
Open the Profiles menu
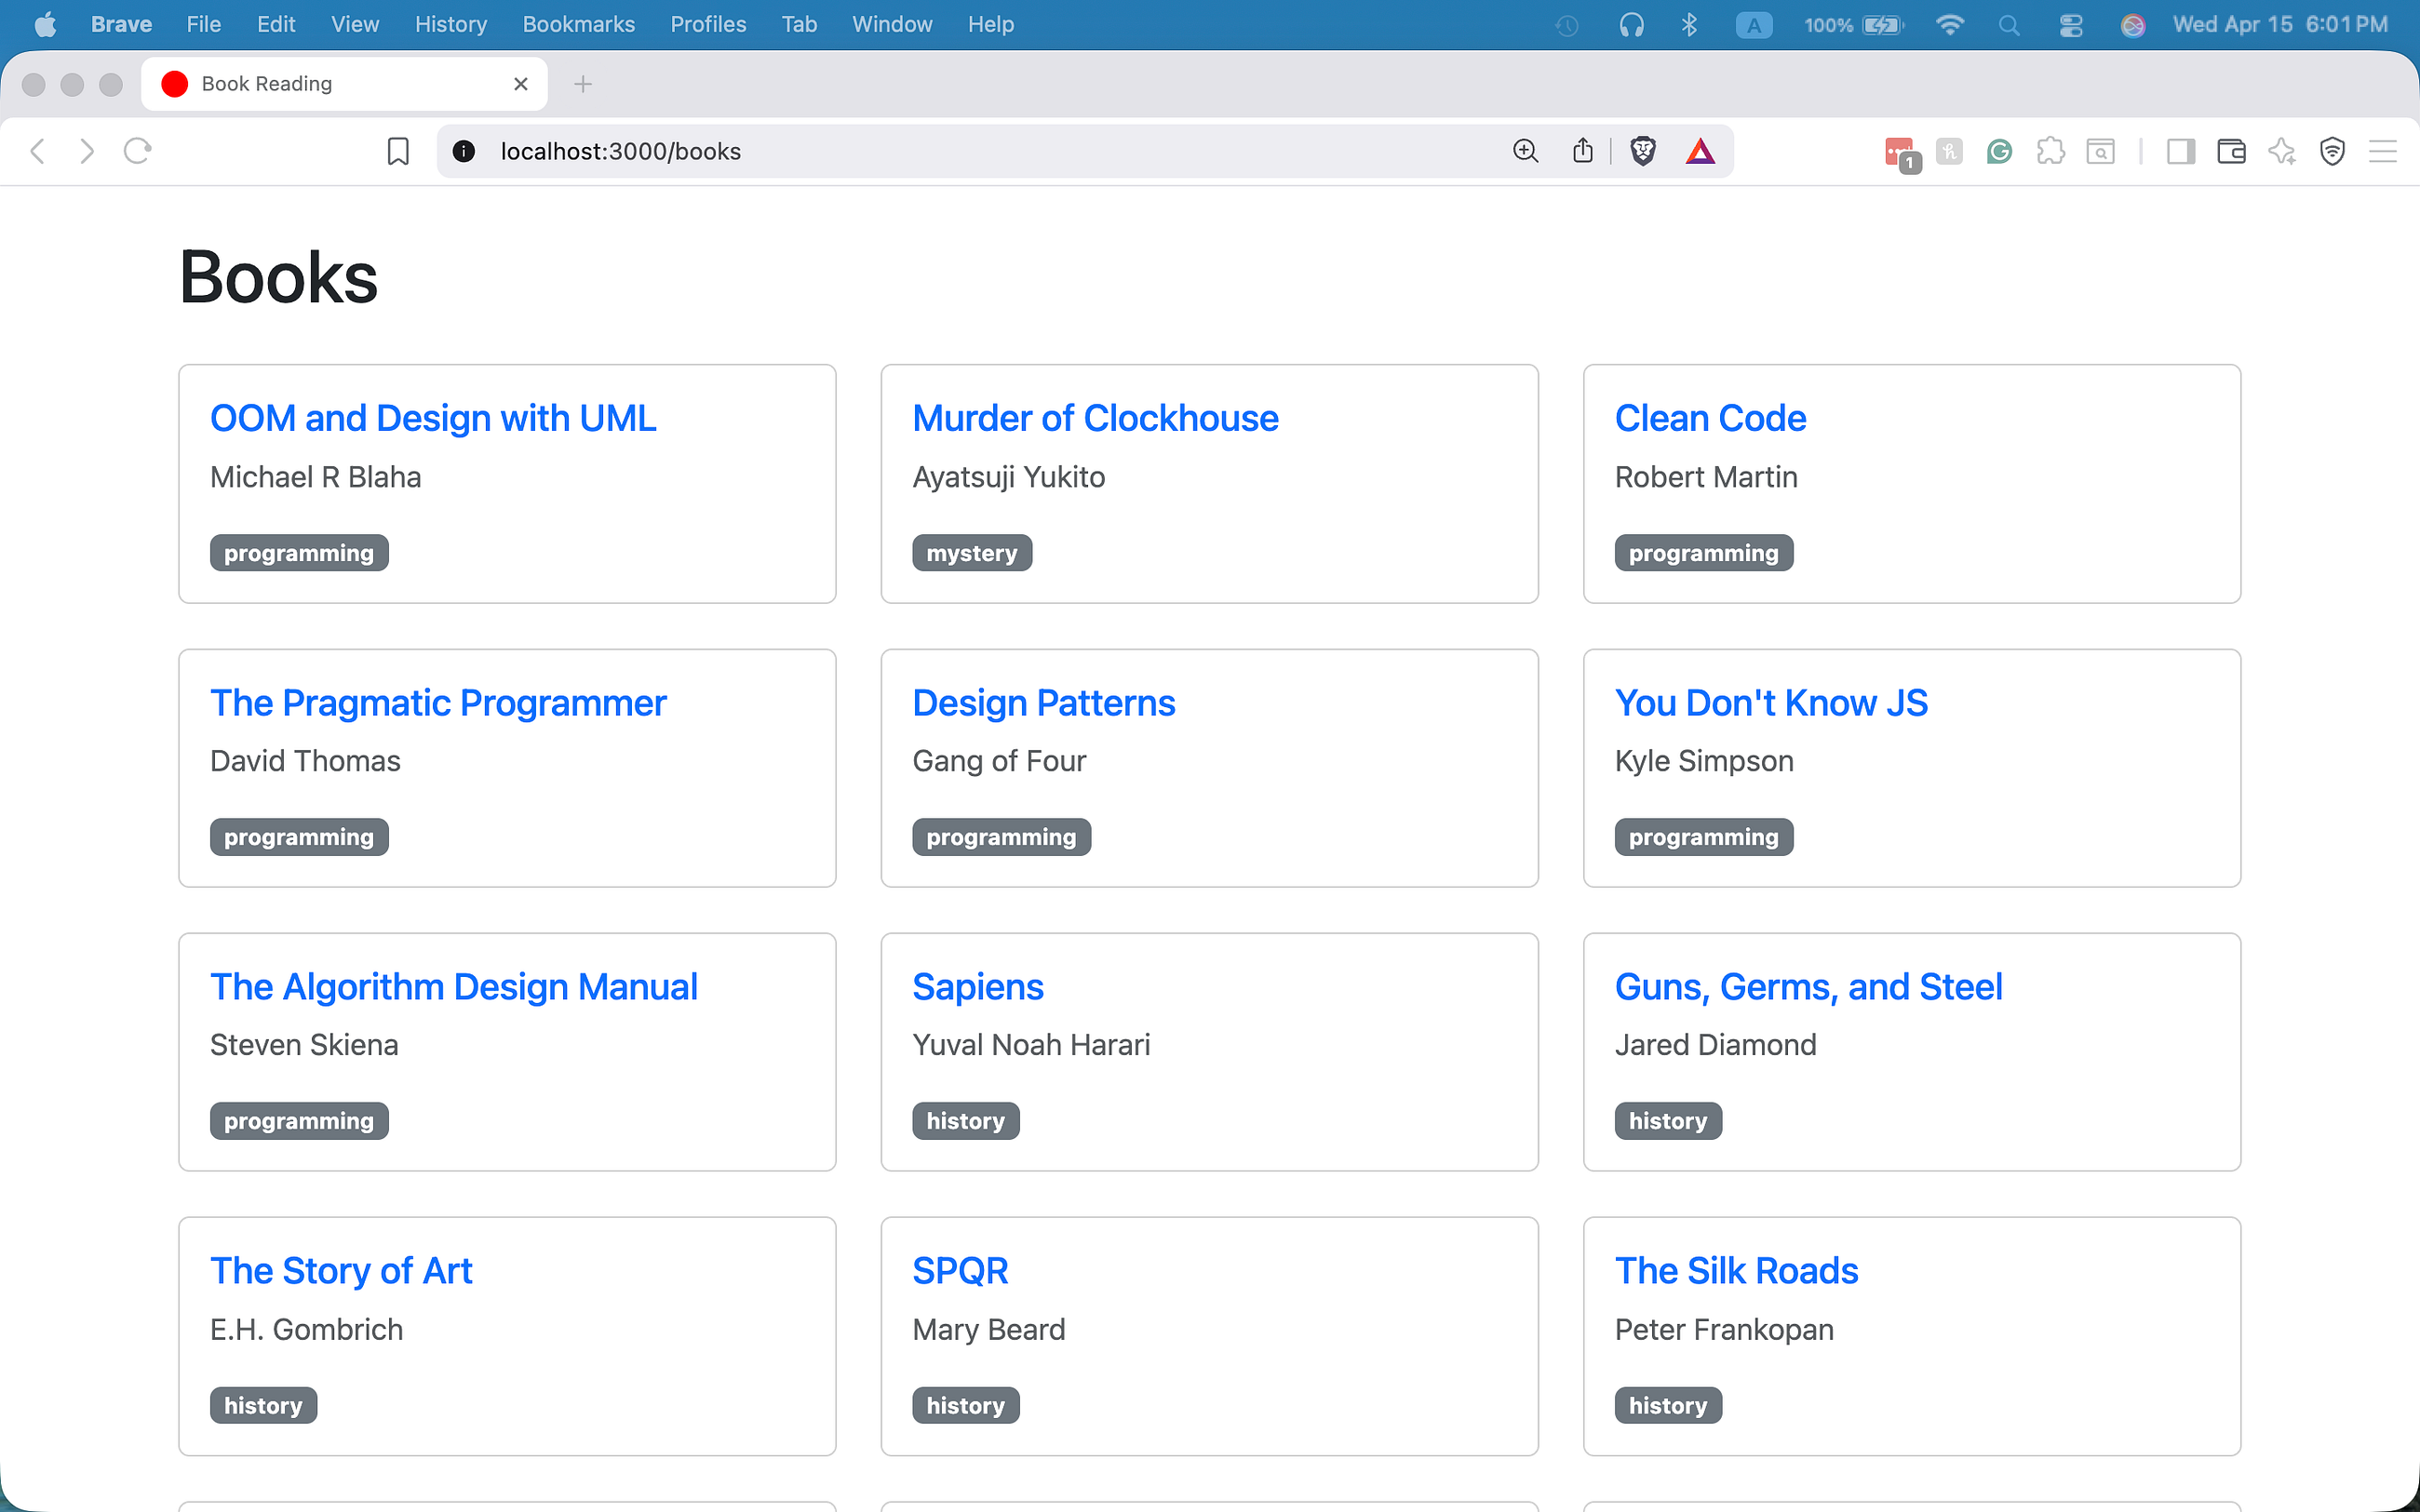(708, 24)
